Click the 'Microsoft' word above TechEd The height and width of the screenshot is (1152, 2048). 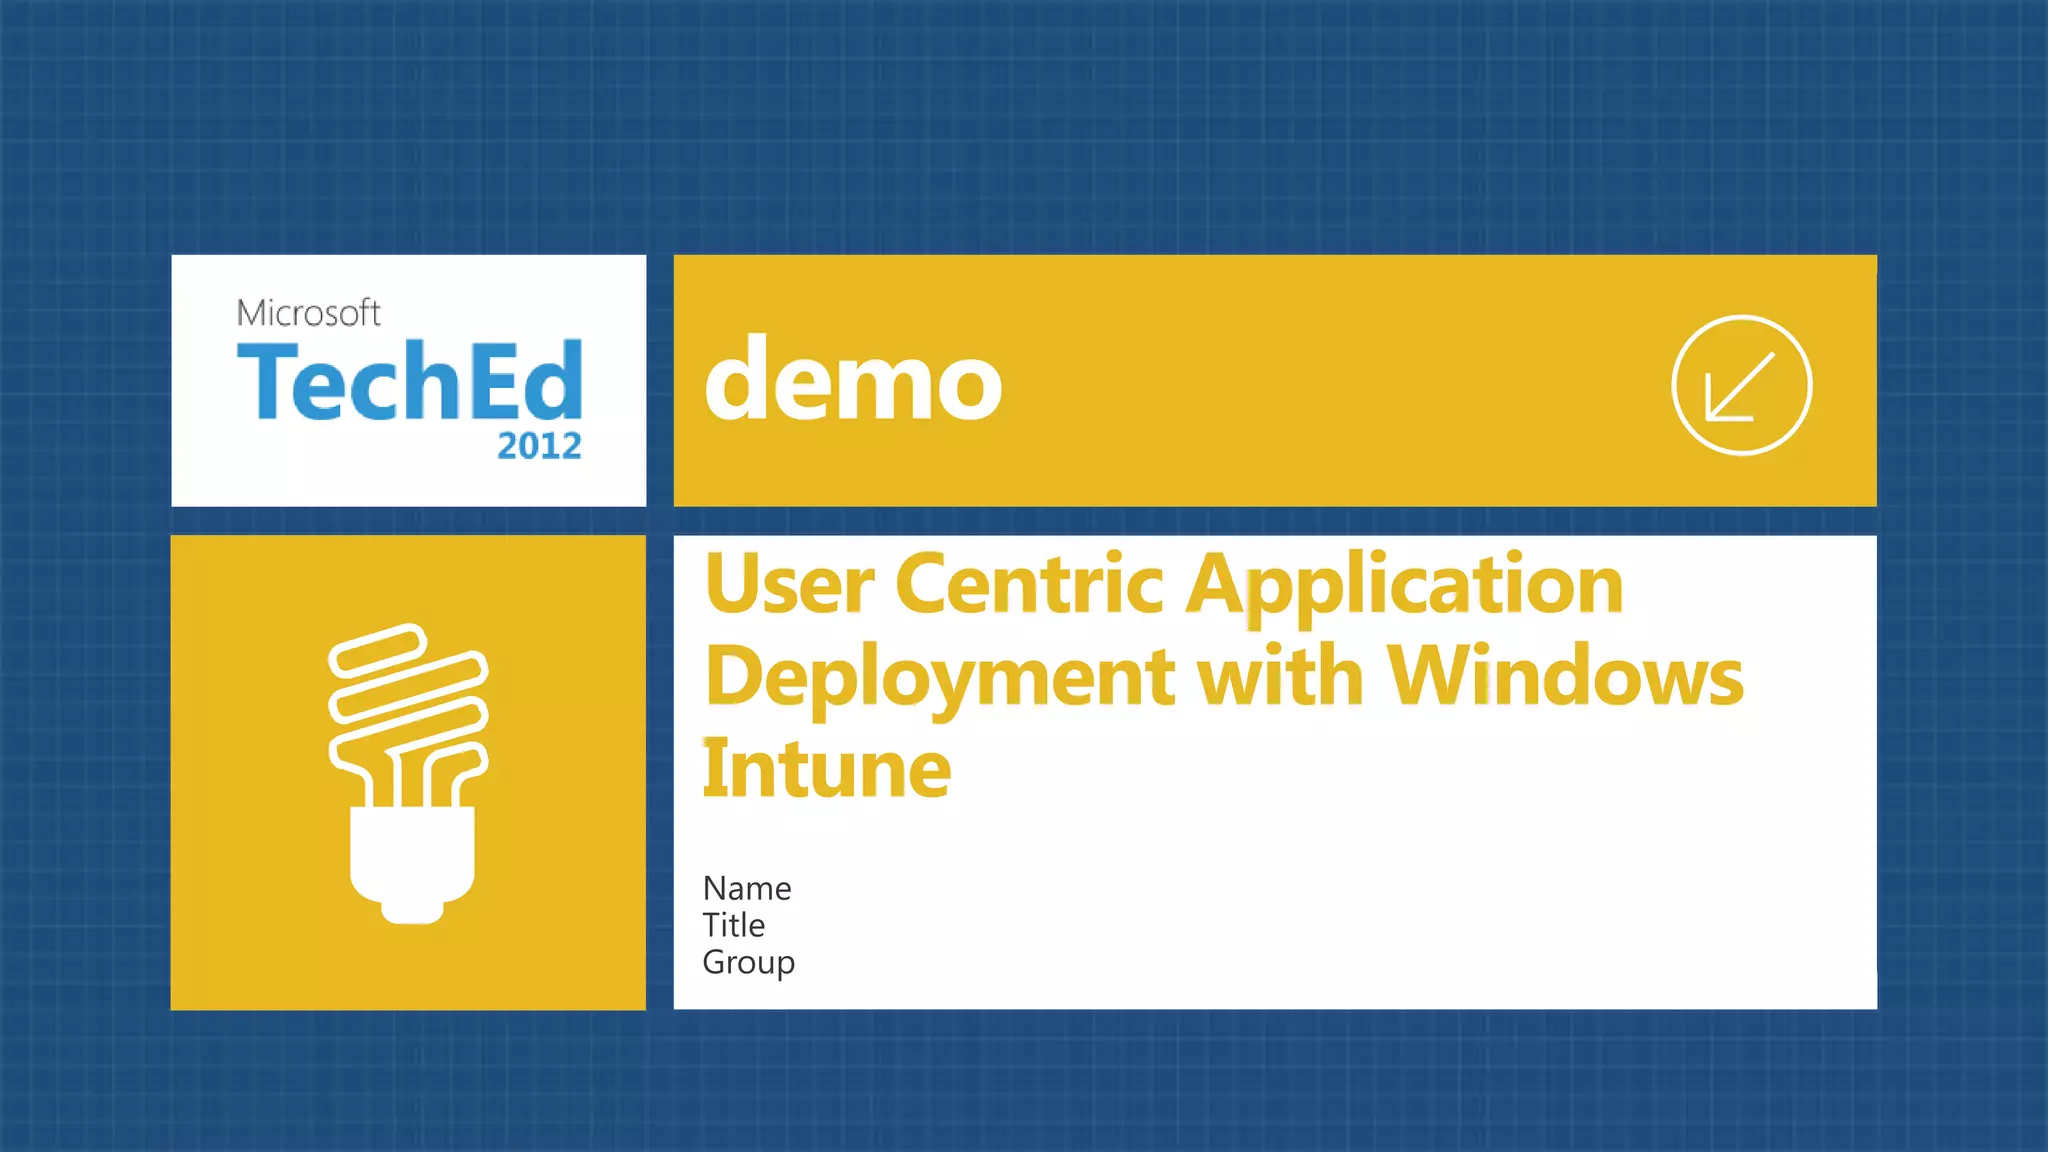click(x=308, y=313)
